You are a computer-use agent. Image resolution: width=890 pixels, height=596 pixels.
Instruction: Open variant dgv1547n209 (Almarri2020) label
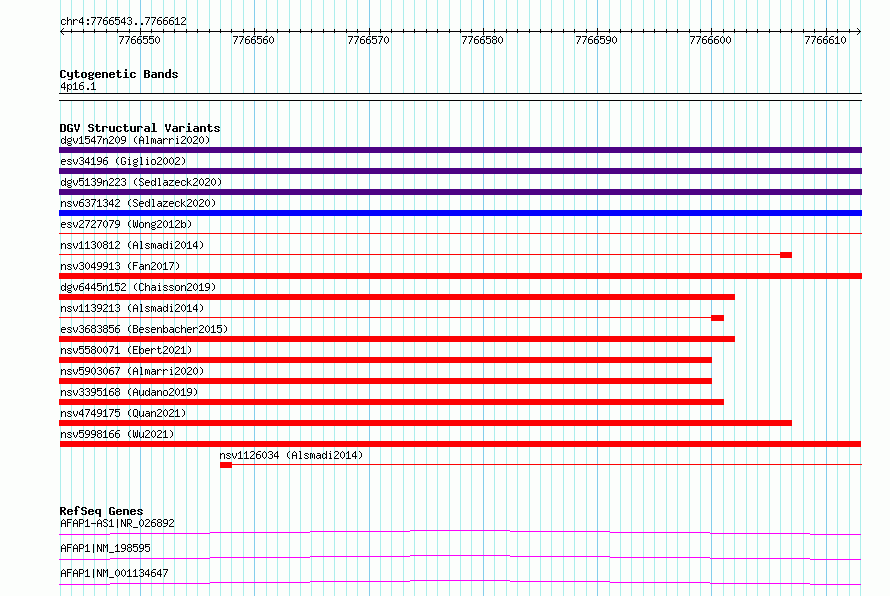click(135, 140)
